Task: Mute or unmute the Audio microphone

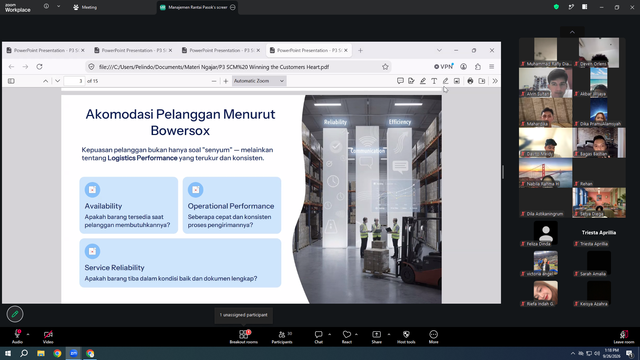Action: point(18,336)
